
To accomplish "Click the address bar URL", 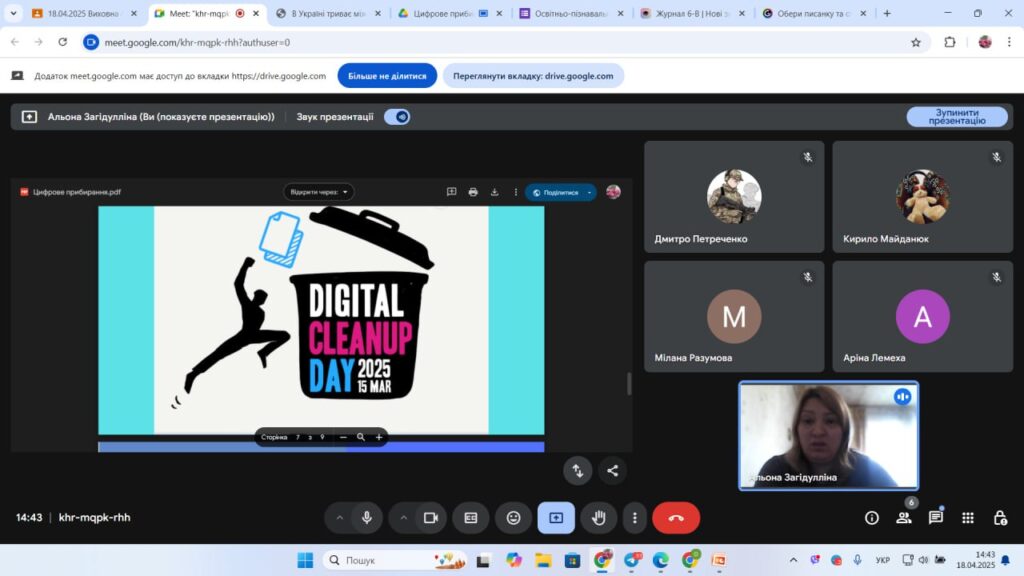I will coord(197,42).
